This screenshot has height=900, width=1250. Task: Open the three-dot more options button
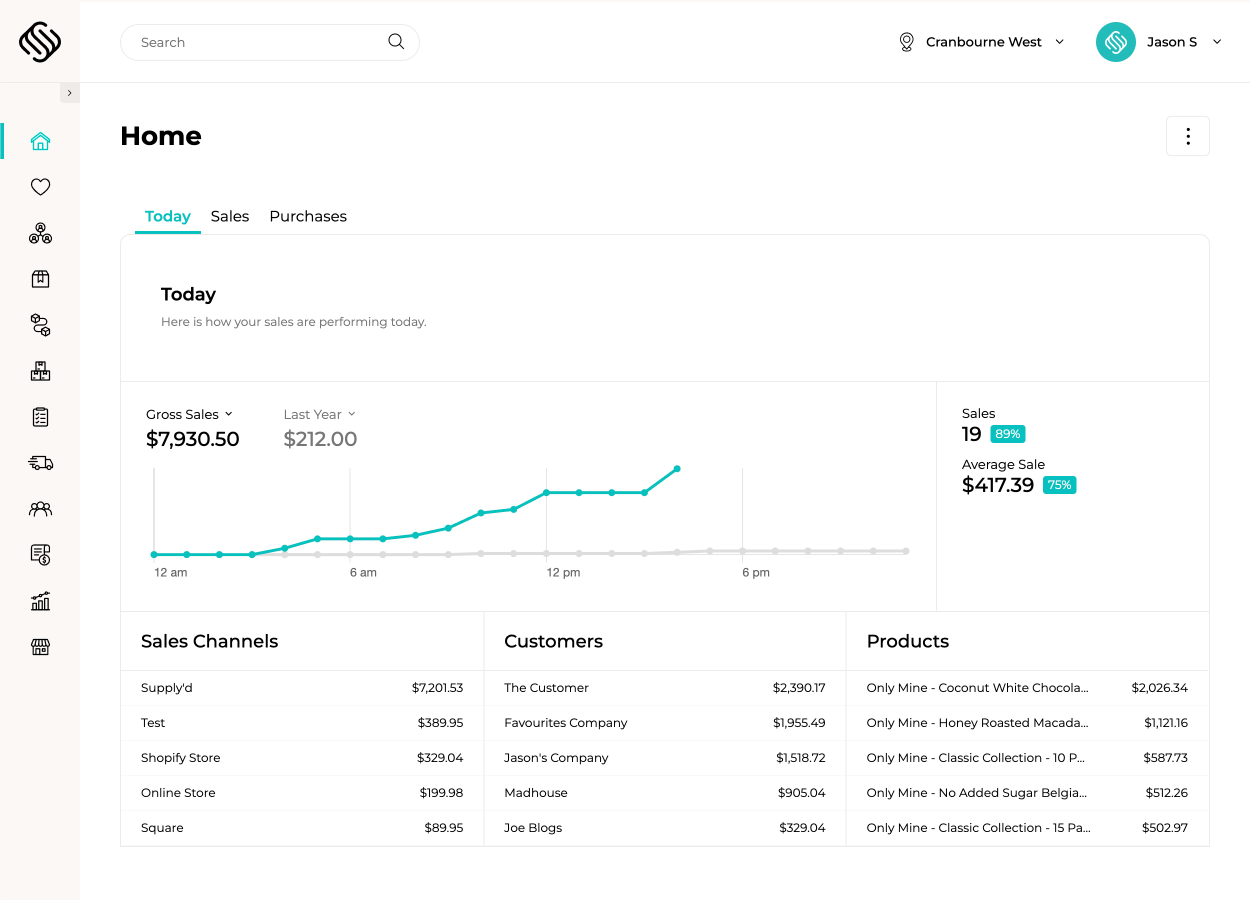pos(1187,136)
